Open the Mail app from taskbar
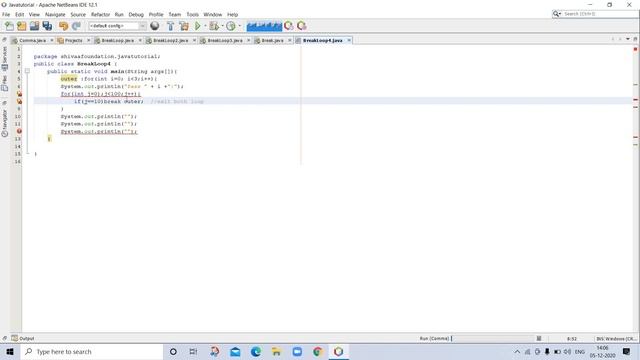 [236, 351]
